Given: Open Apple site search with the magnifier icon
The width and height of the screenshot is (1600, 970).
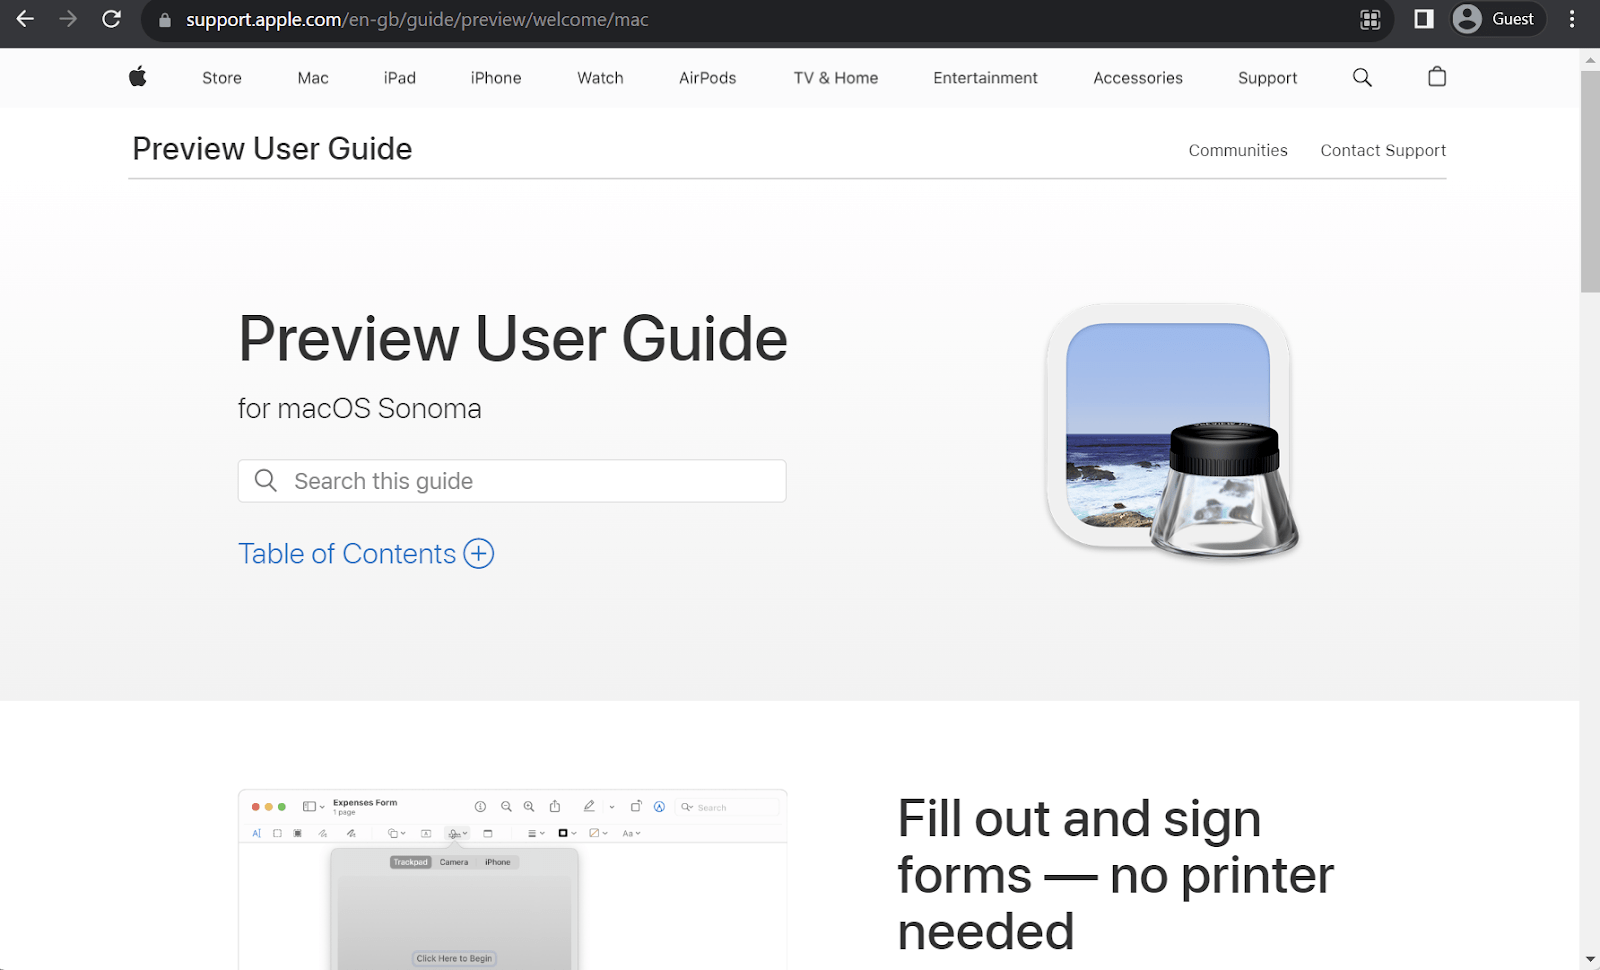Looking at the screenshot, I should 1362,77.
